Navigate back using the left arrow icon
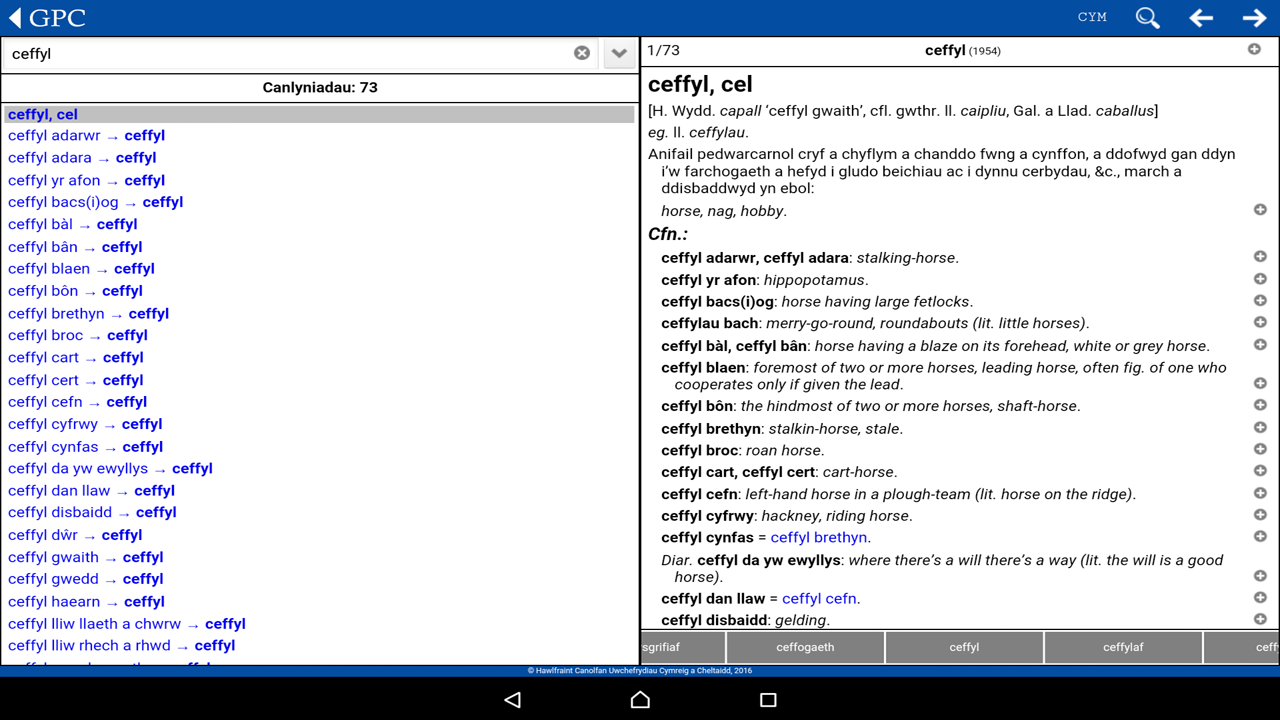This screenshot has width=1280, height=720. point(1200,17)
